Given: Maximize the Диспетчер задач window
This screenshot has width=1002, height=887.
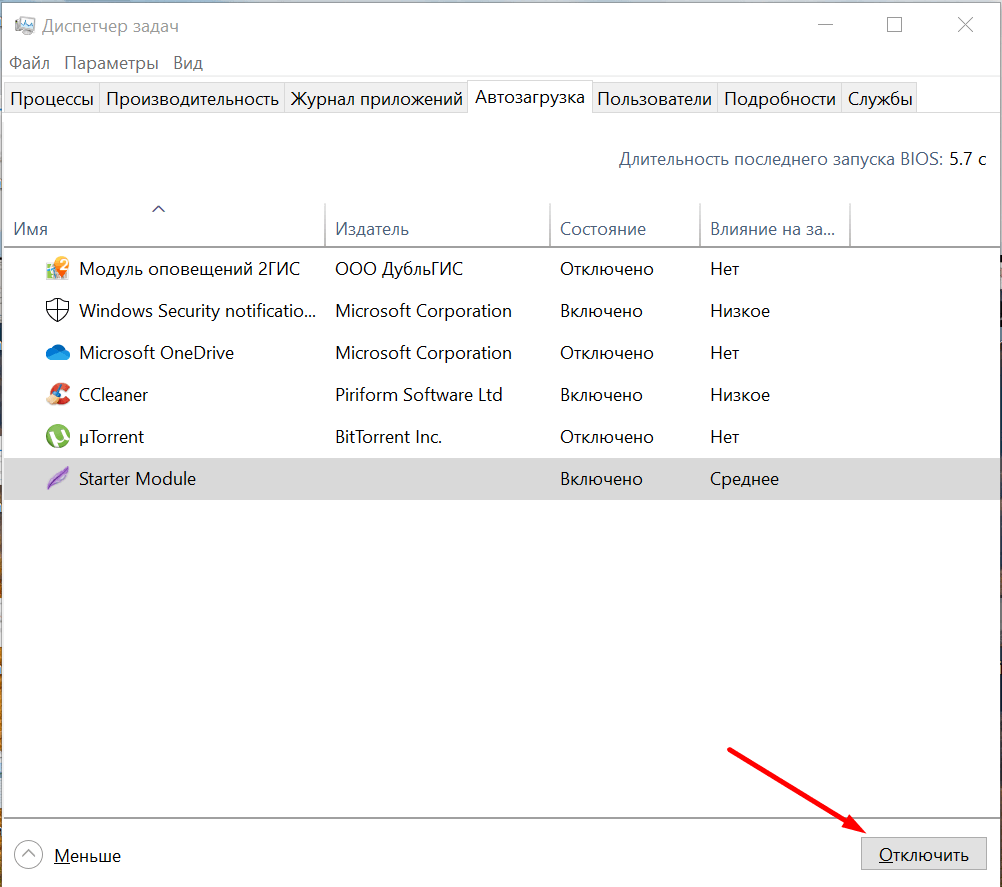Looking at the screenshot, I should pyautogui.click(x=894, y=26).
